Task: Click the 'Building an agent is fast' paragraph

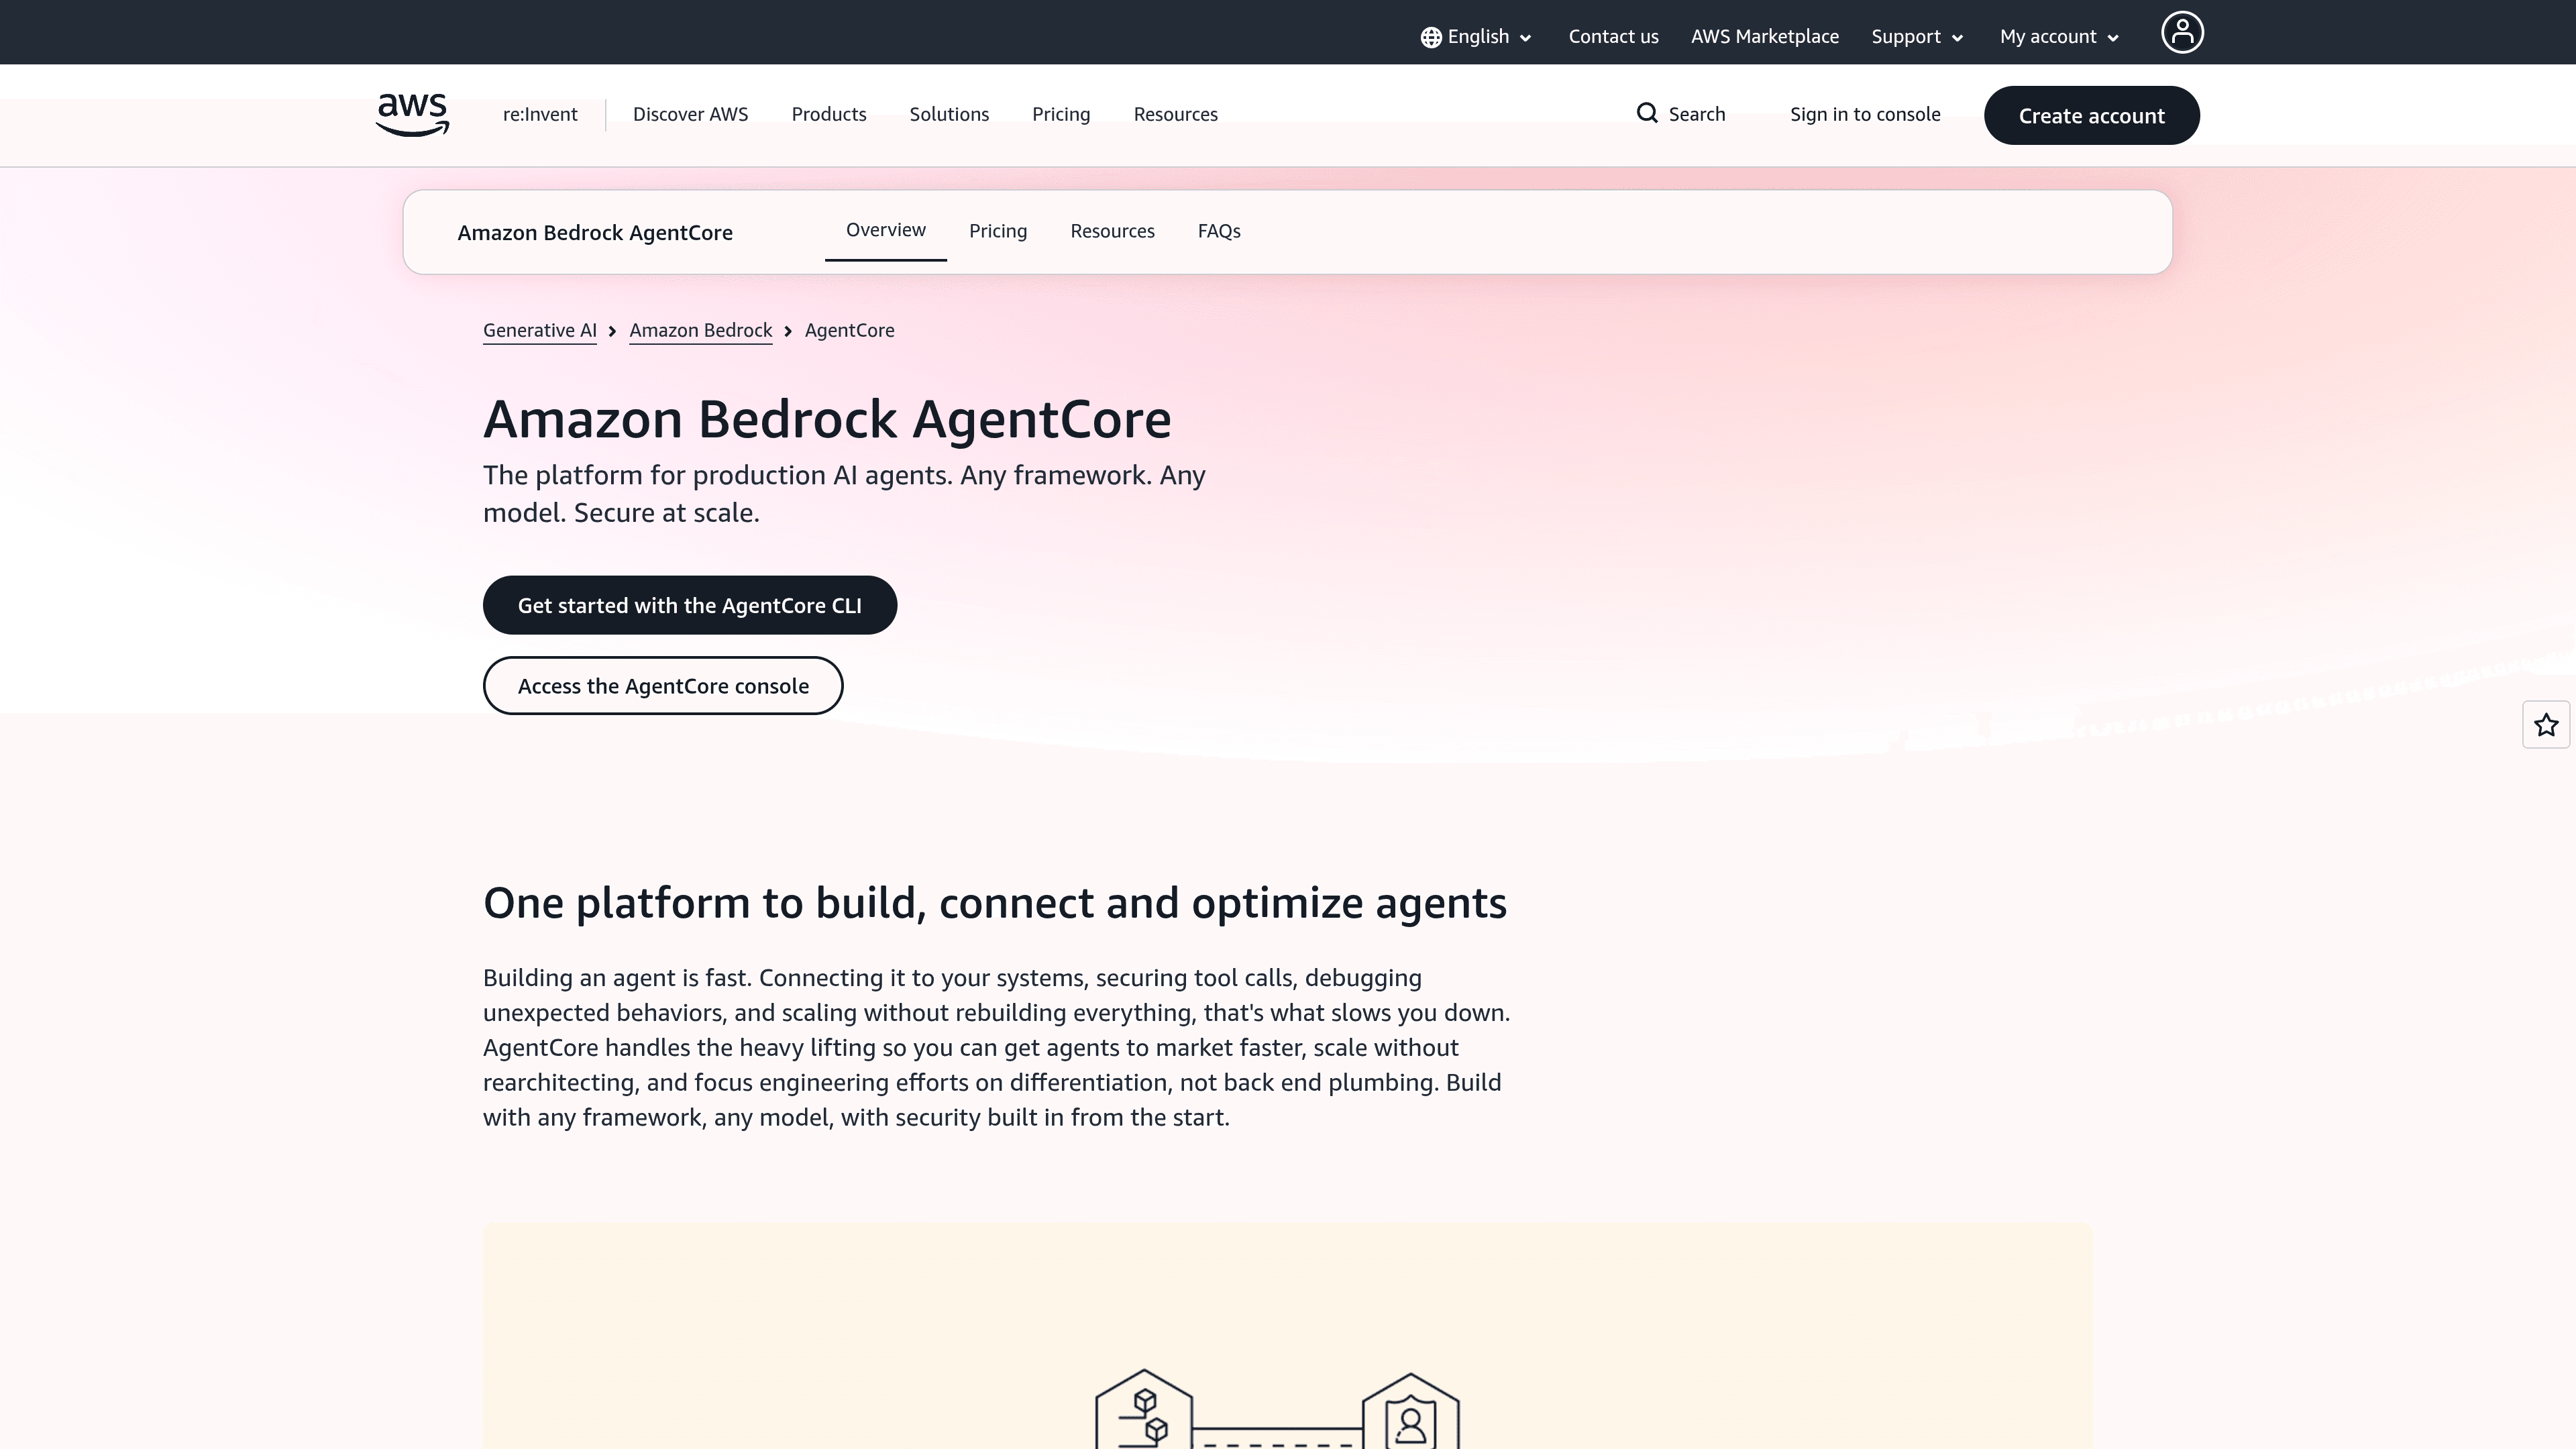Action: point(996,1048)
